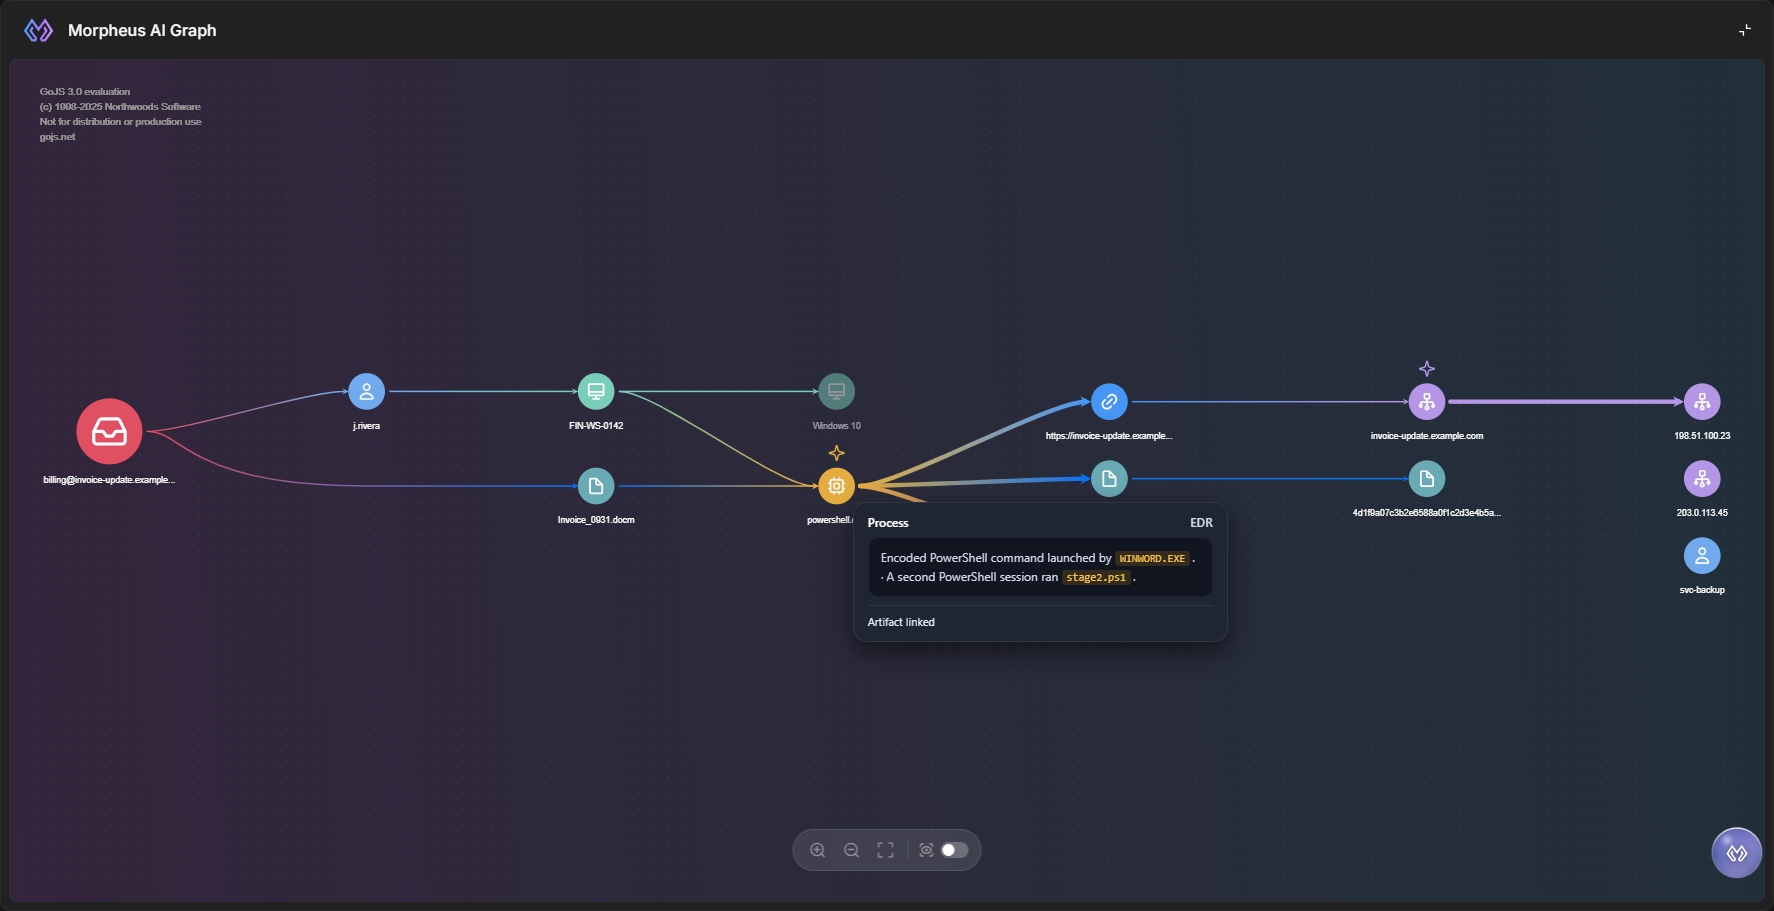Click the Morpheus logo in header
Image resolution: width=1774 pixels, height=911 pixels.
38,30
